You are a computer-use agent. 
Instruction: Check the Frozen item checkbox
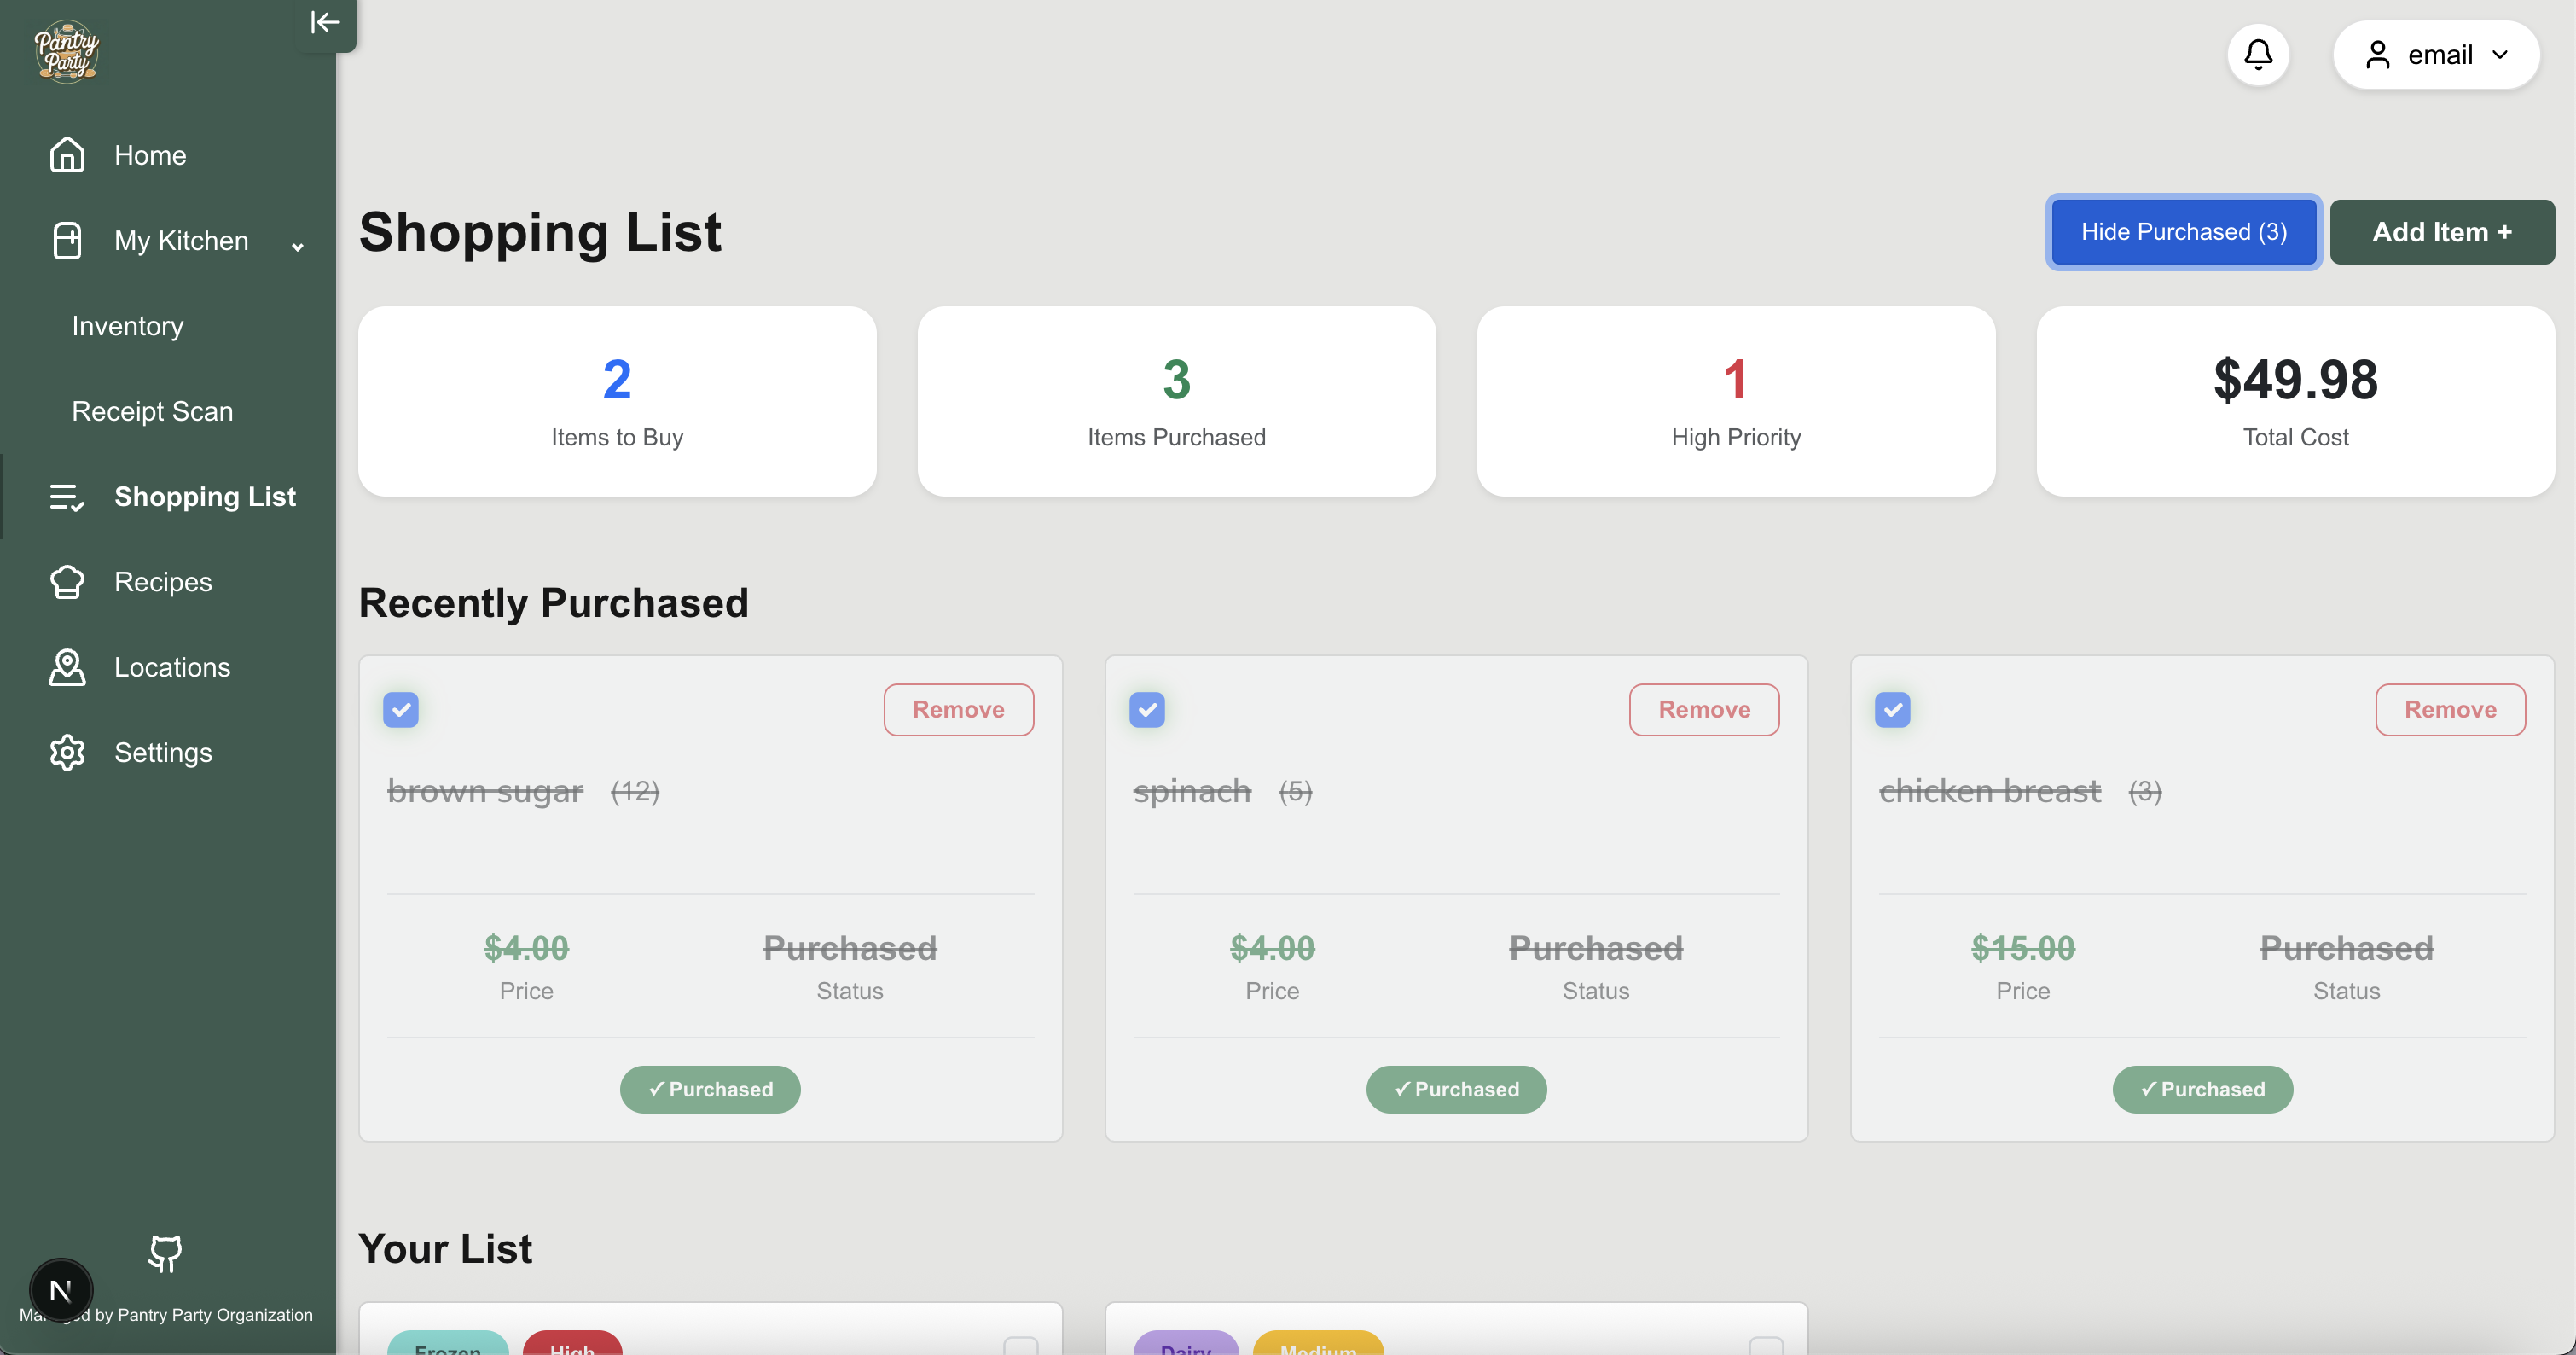point(1020,1346)
